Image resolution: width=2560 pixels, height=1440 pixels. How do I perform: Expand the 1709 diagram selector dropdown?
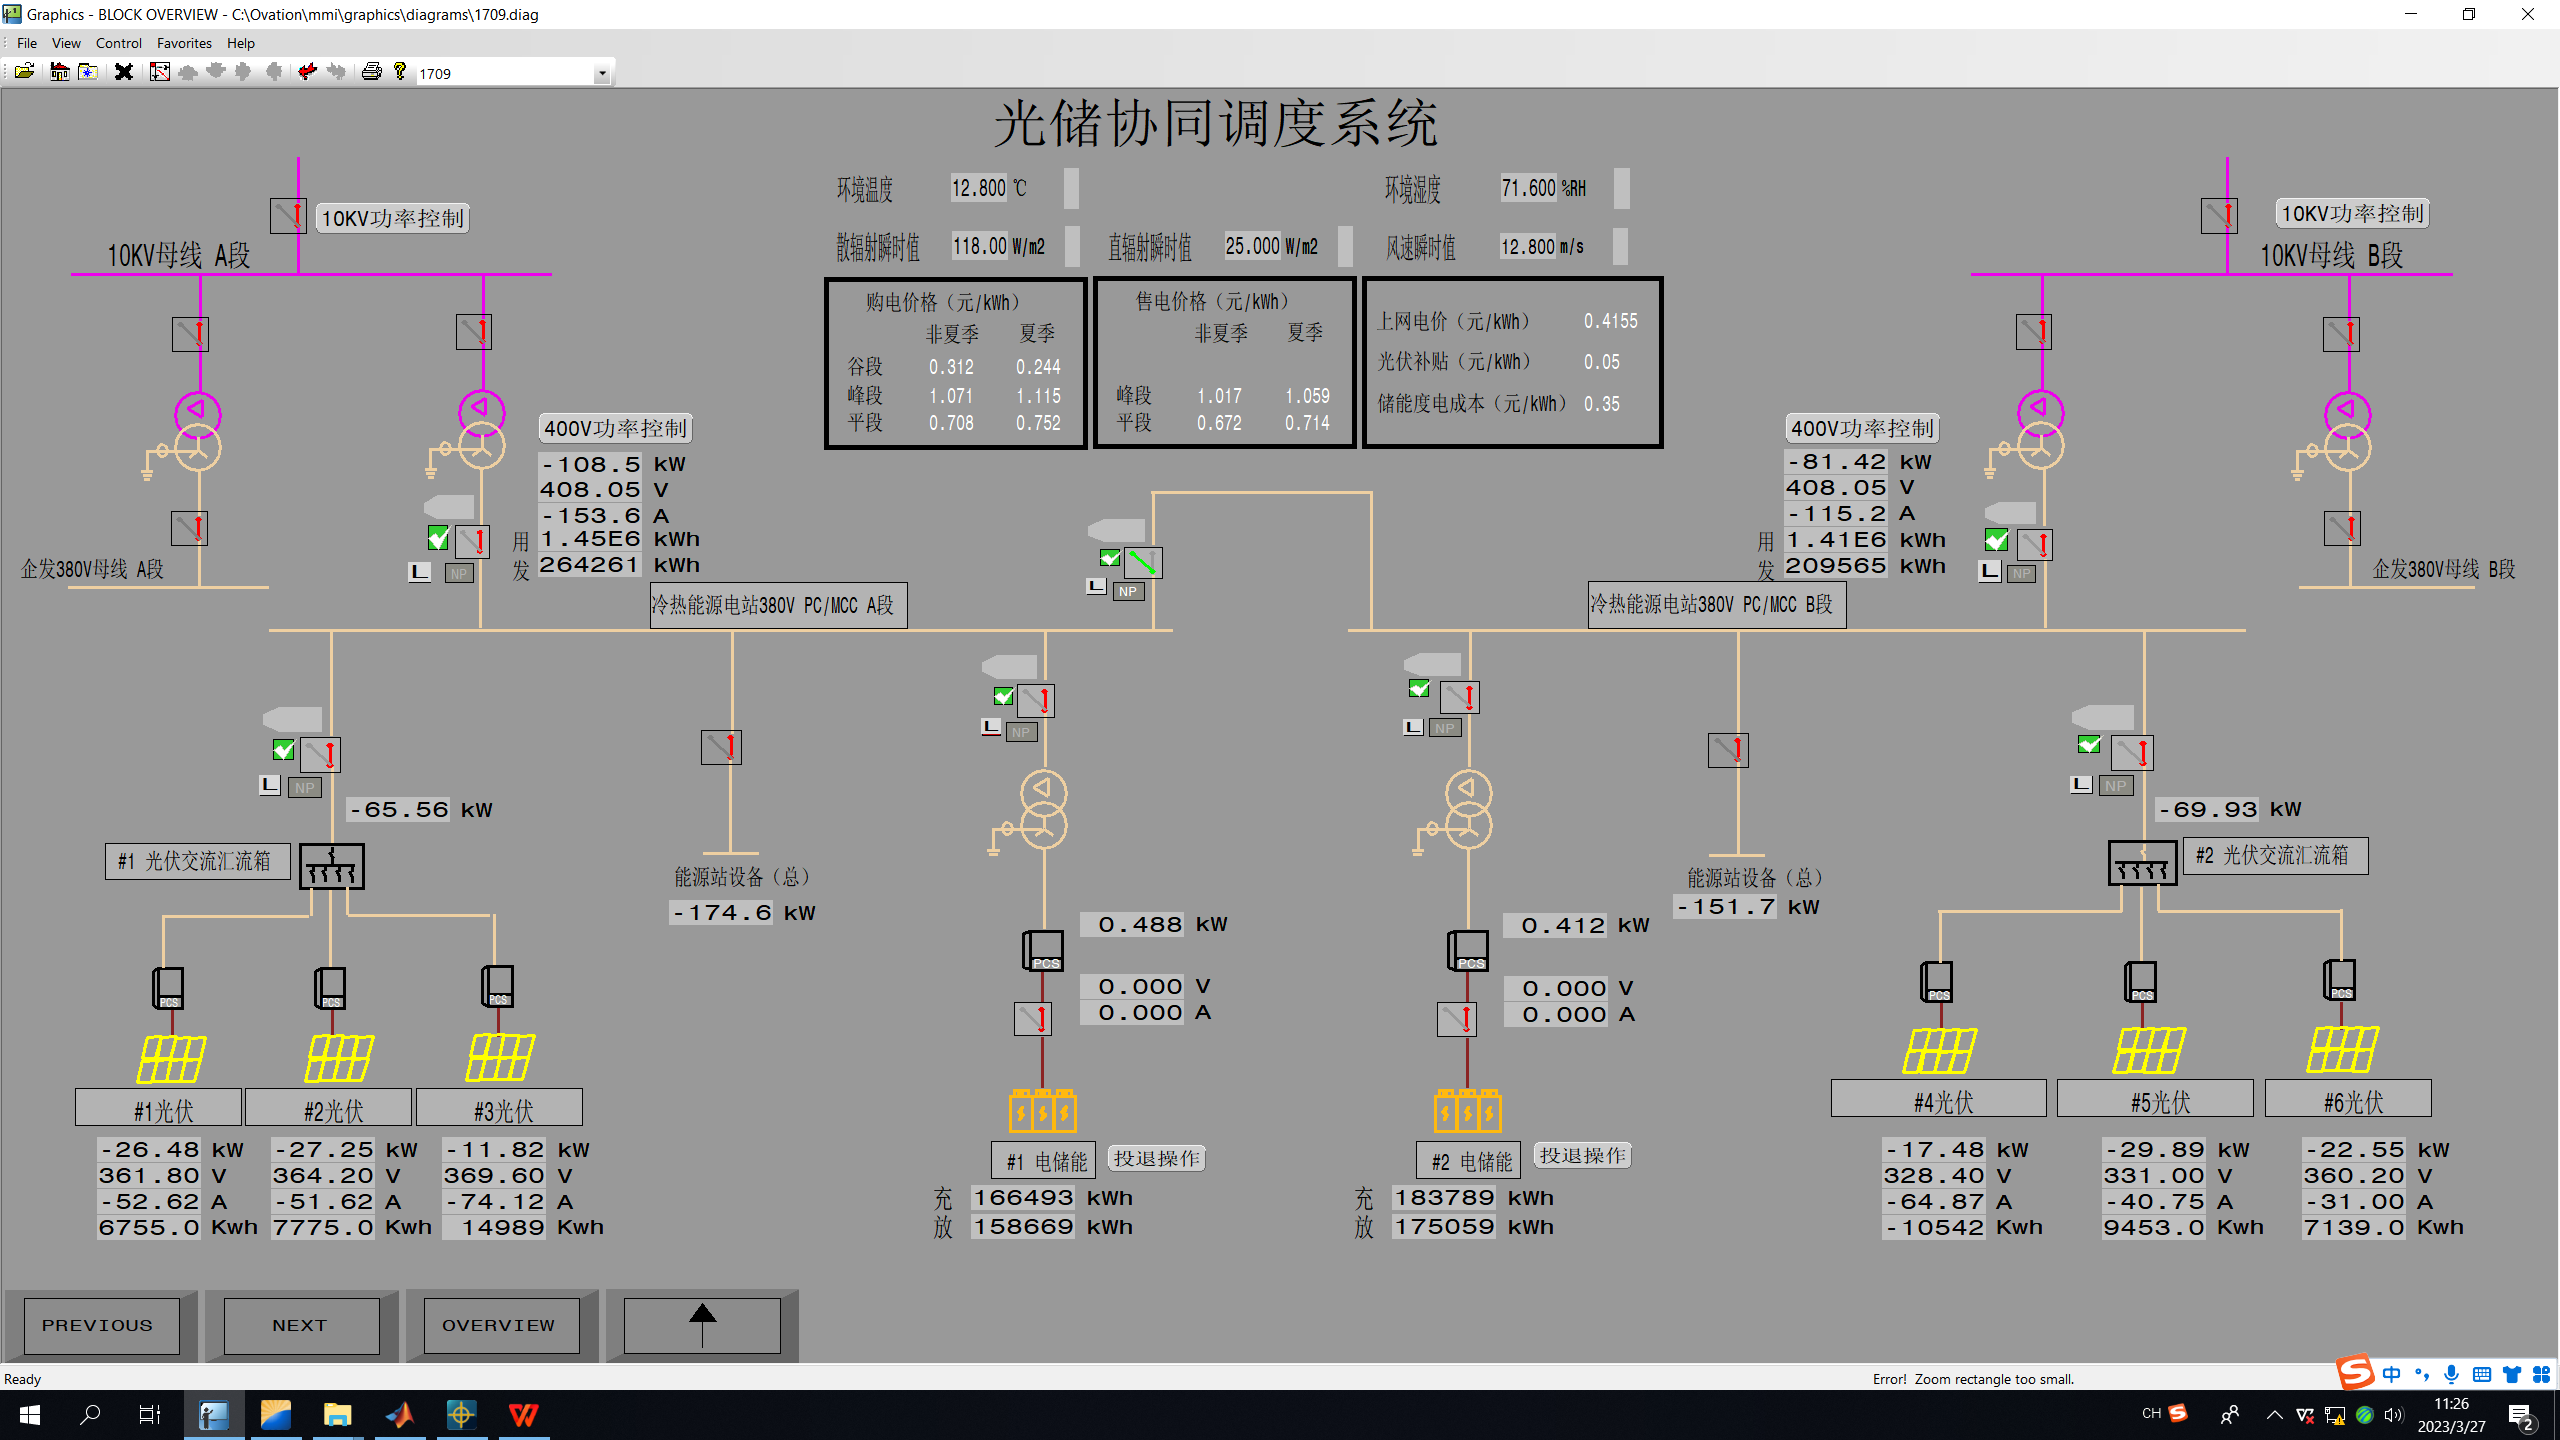[602, 74]
